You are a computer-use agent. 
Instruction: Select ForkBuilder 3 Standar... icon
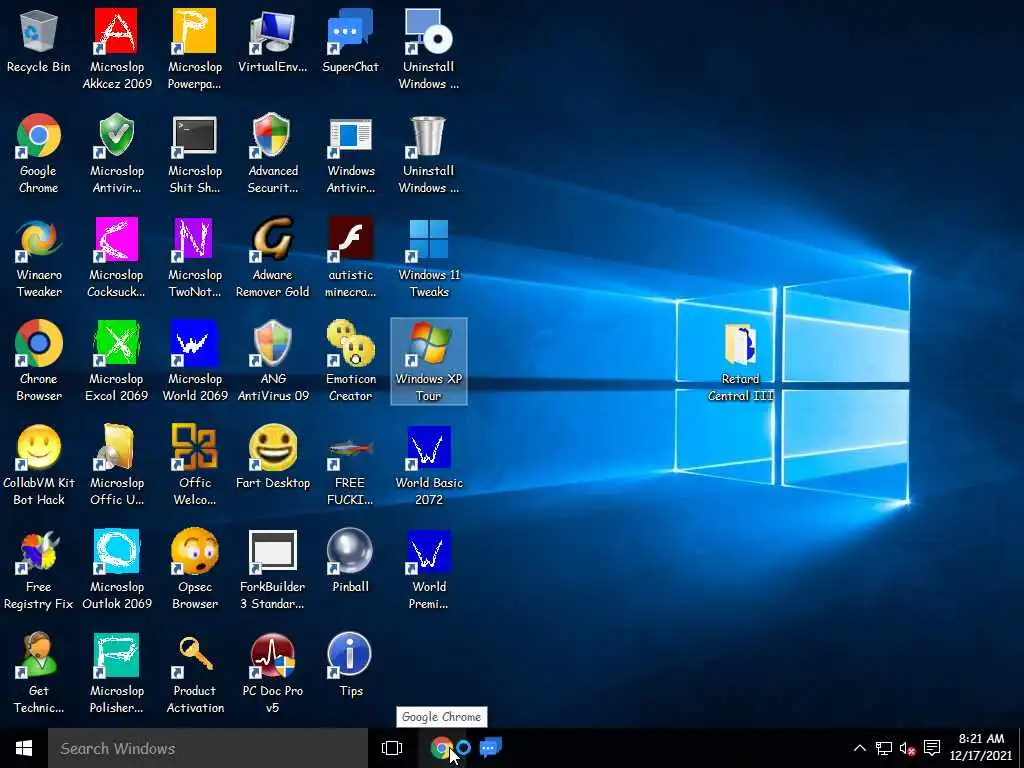[x=272, y=569]
